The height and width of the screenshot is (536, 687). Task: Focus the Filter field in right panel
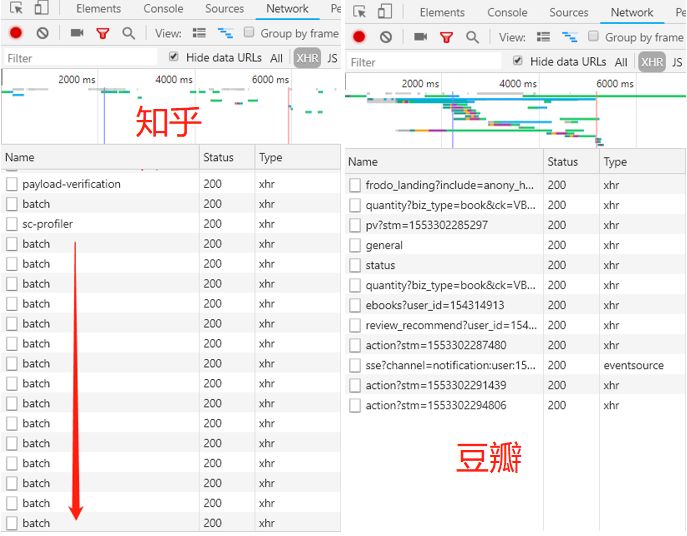click(424, 62)
